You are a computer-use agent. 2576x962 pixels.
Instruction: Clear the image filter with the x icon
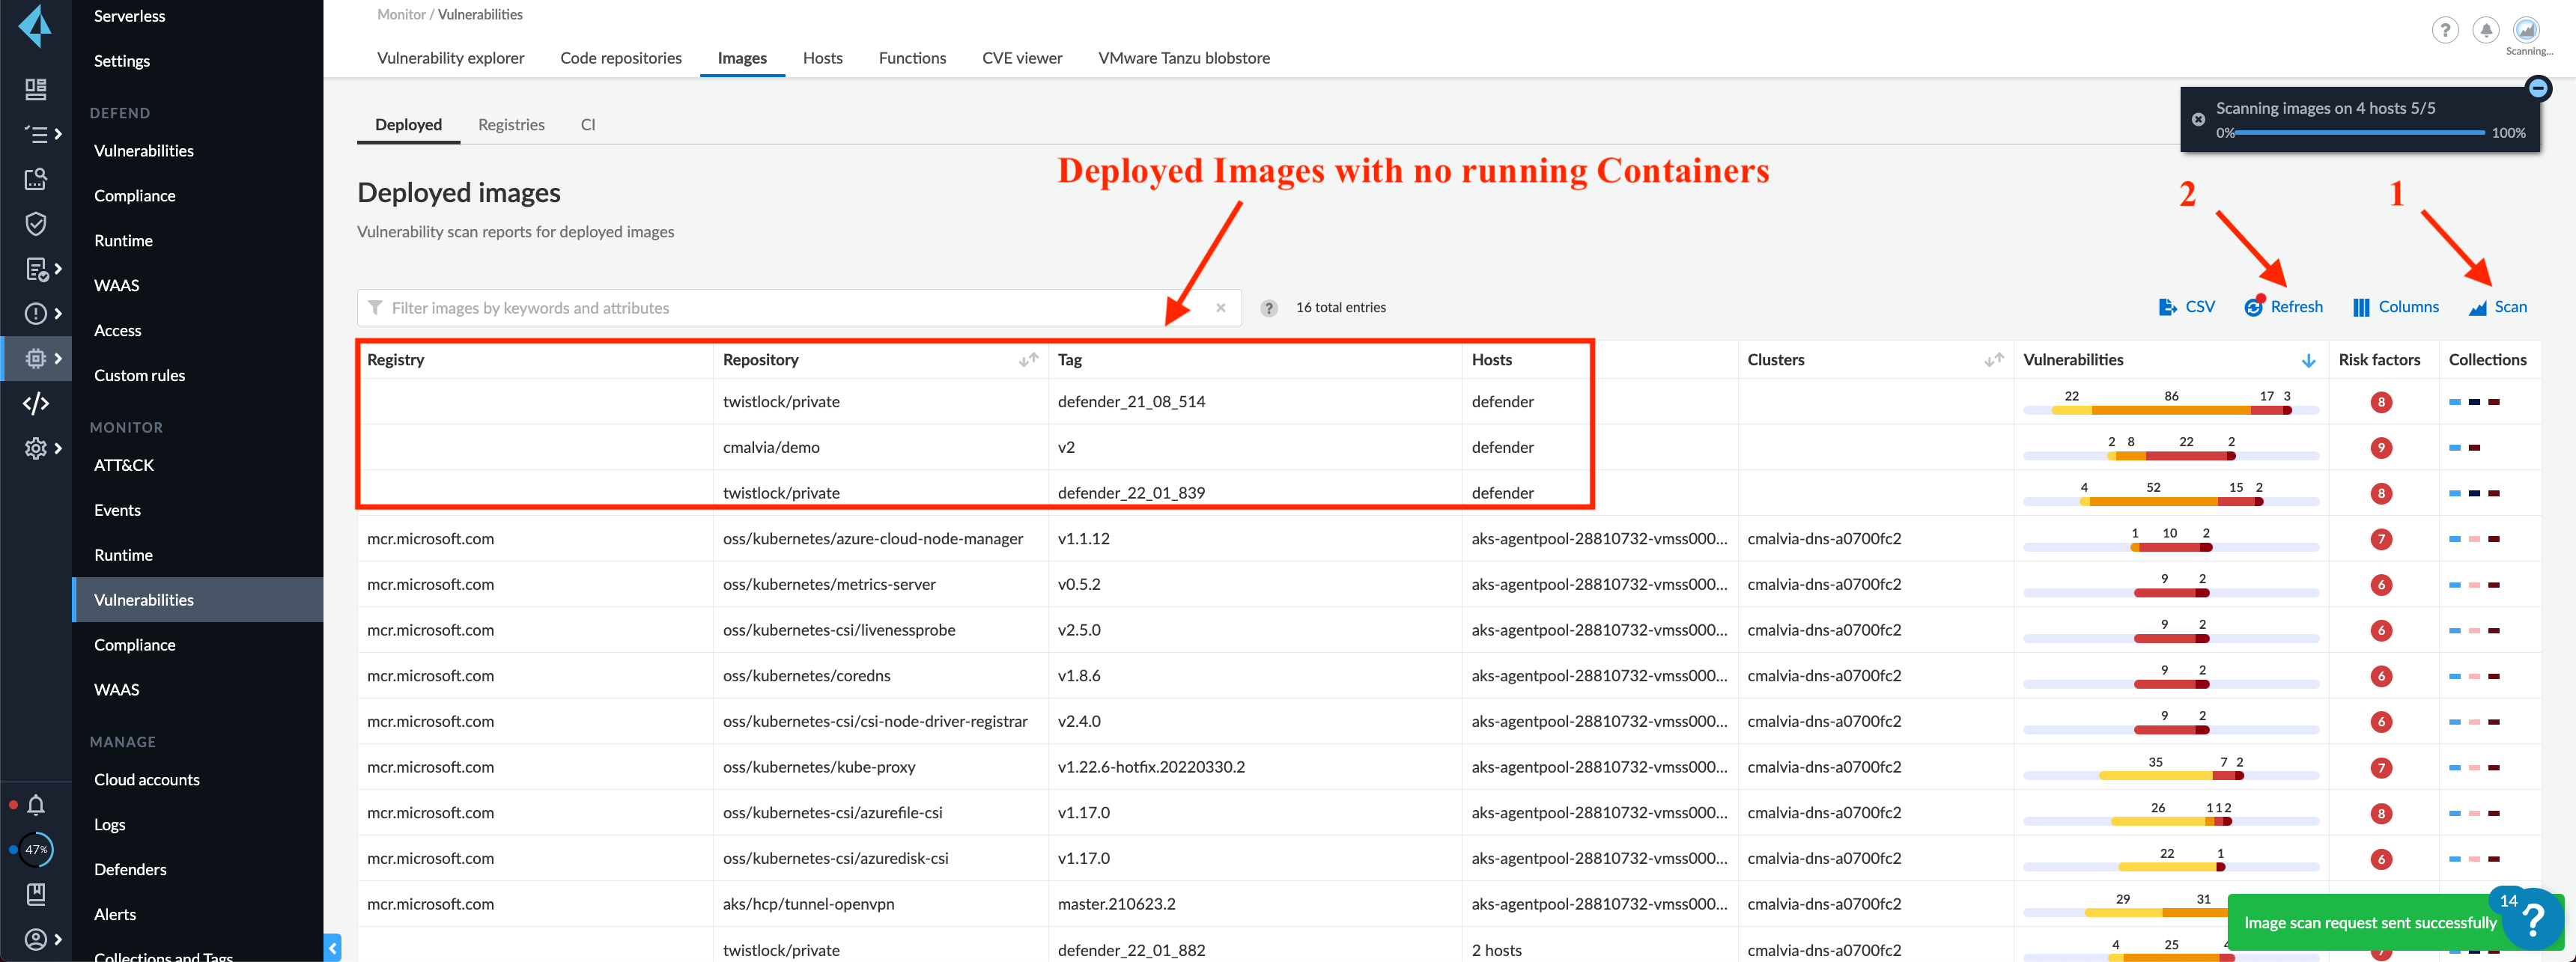[1220, 308]
